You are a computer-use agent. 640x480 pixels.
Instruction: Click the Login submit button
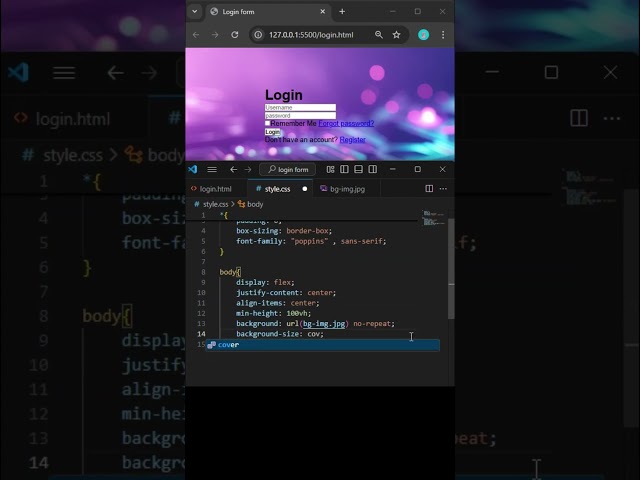(273, 132)
